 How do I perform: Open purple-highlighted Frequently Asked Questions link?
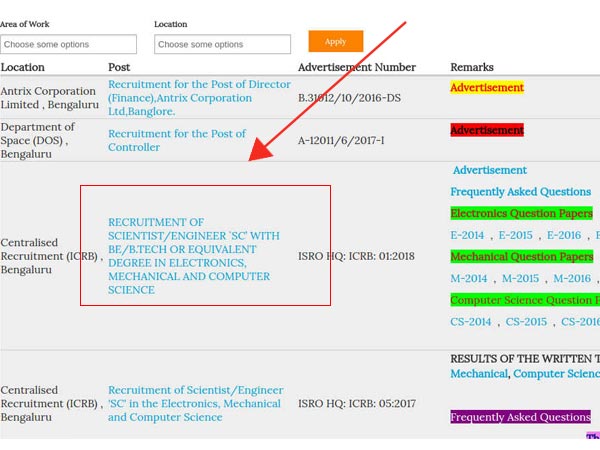tap(520, 417)
